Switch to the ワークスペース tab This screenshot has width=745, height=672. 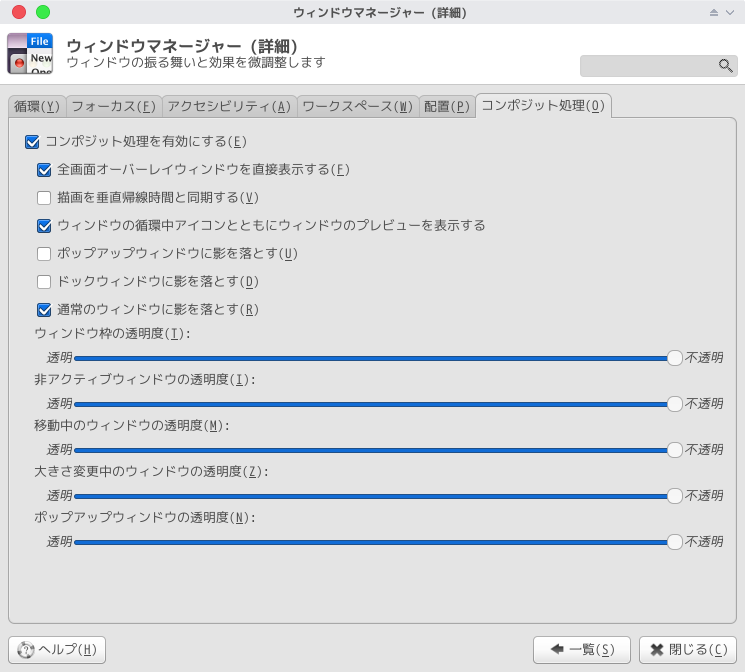pos(358,106)
